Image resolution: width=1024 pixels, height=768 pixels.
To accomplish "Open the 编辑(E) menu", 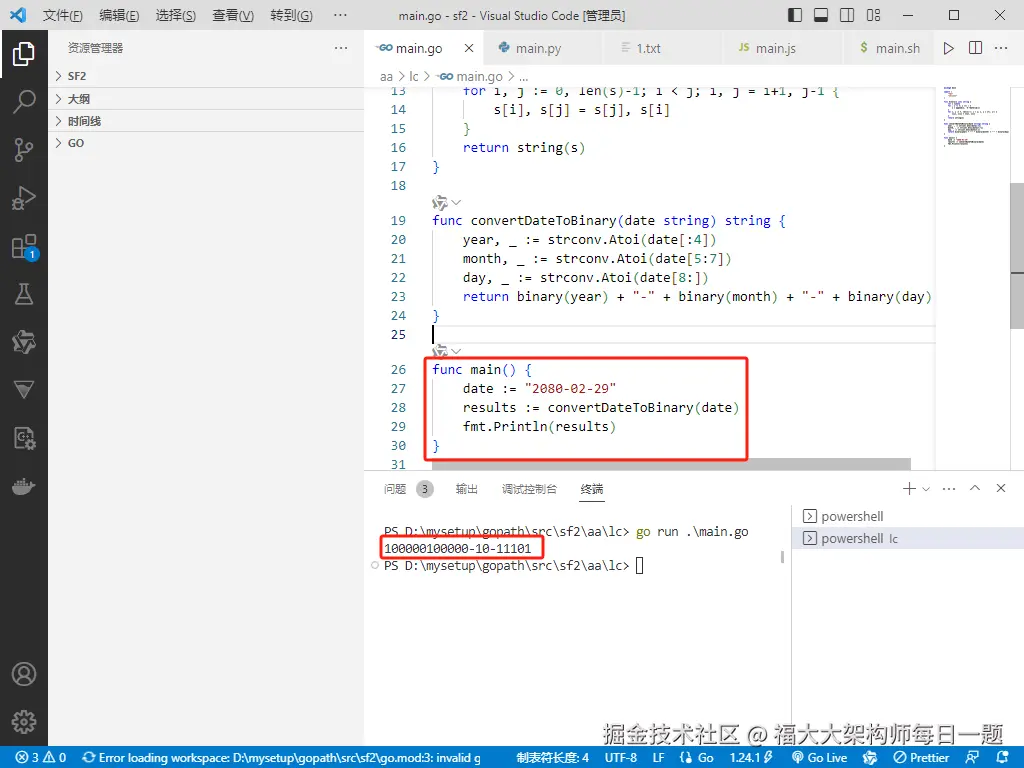I will tap(119, 15).
